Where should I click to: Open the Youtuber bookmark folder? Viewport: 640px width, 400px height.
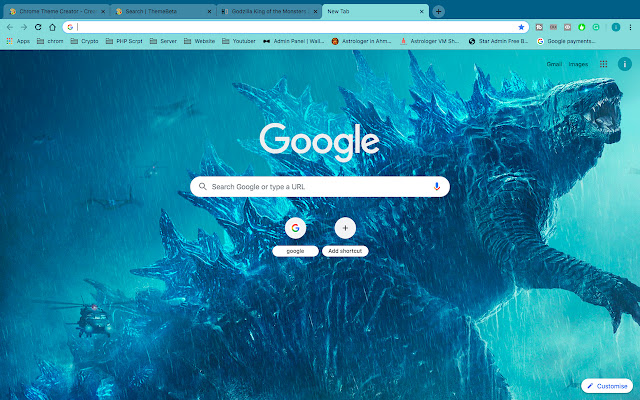(239, 41)
